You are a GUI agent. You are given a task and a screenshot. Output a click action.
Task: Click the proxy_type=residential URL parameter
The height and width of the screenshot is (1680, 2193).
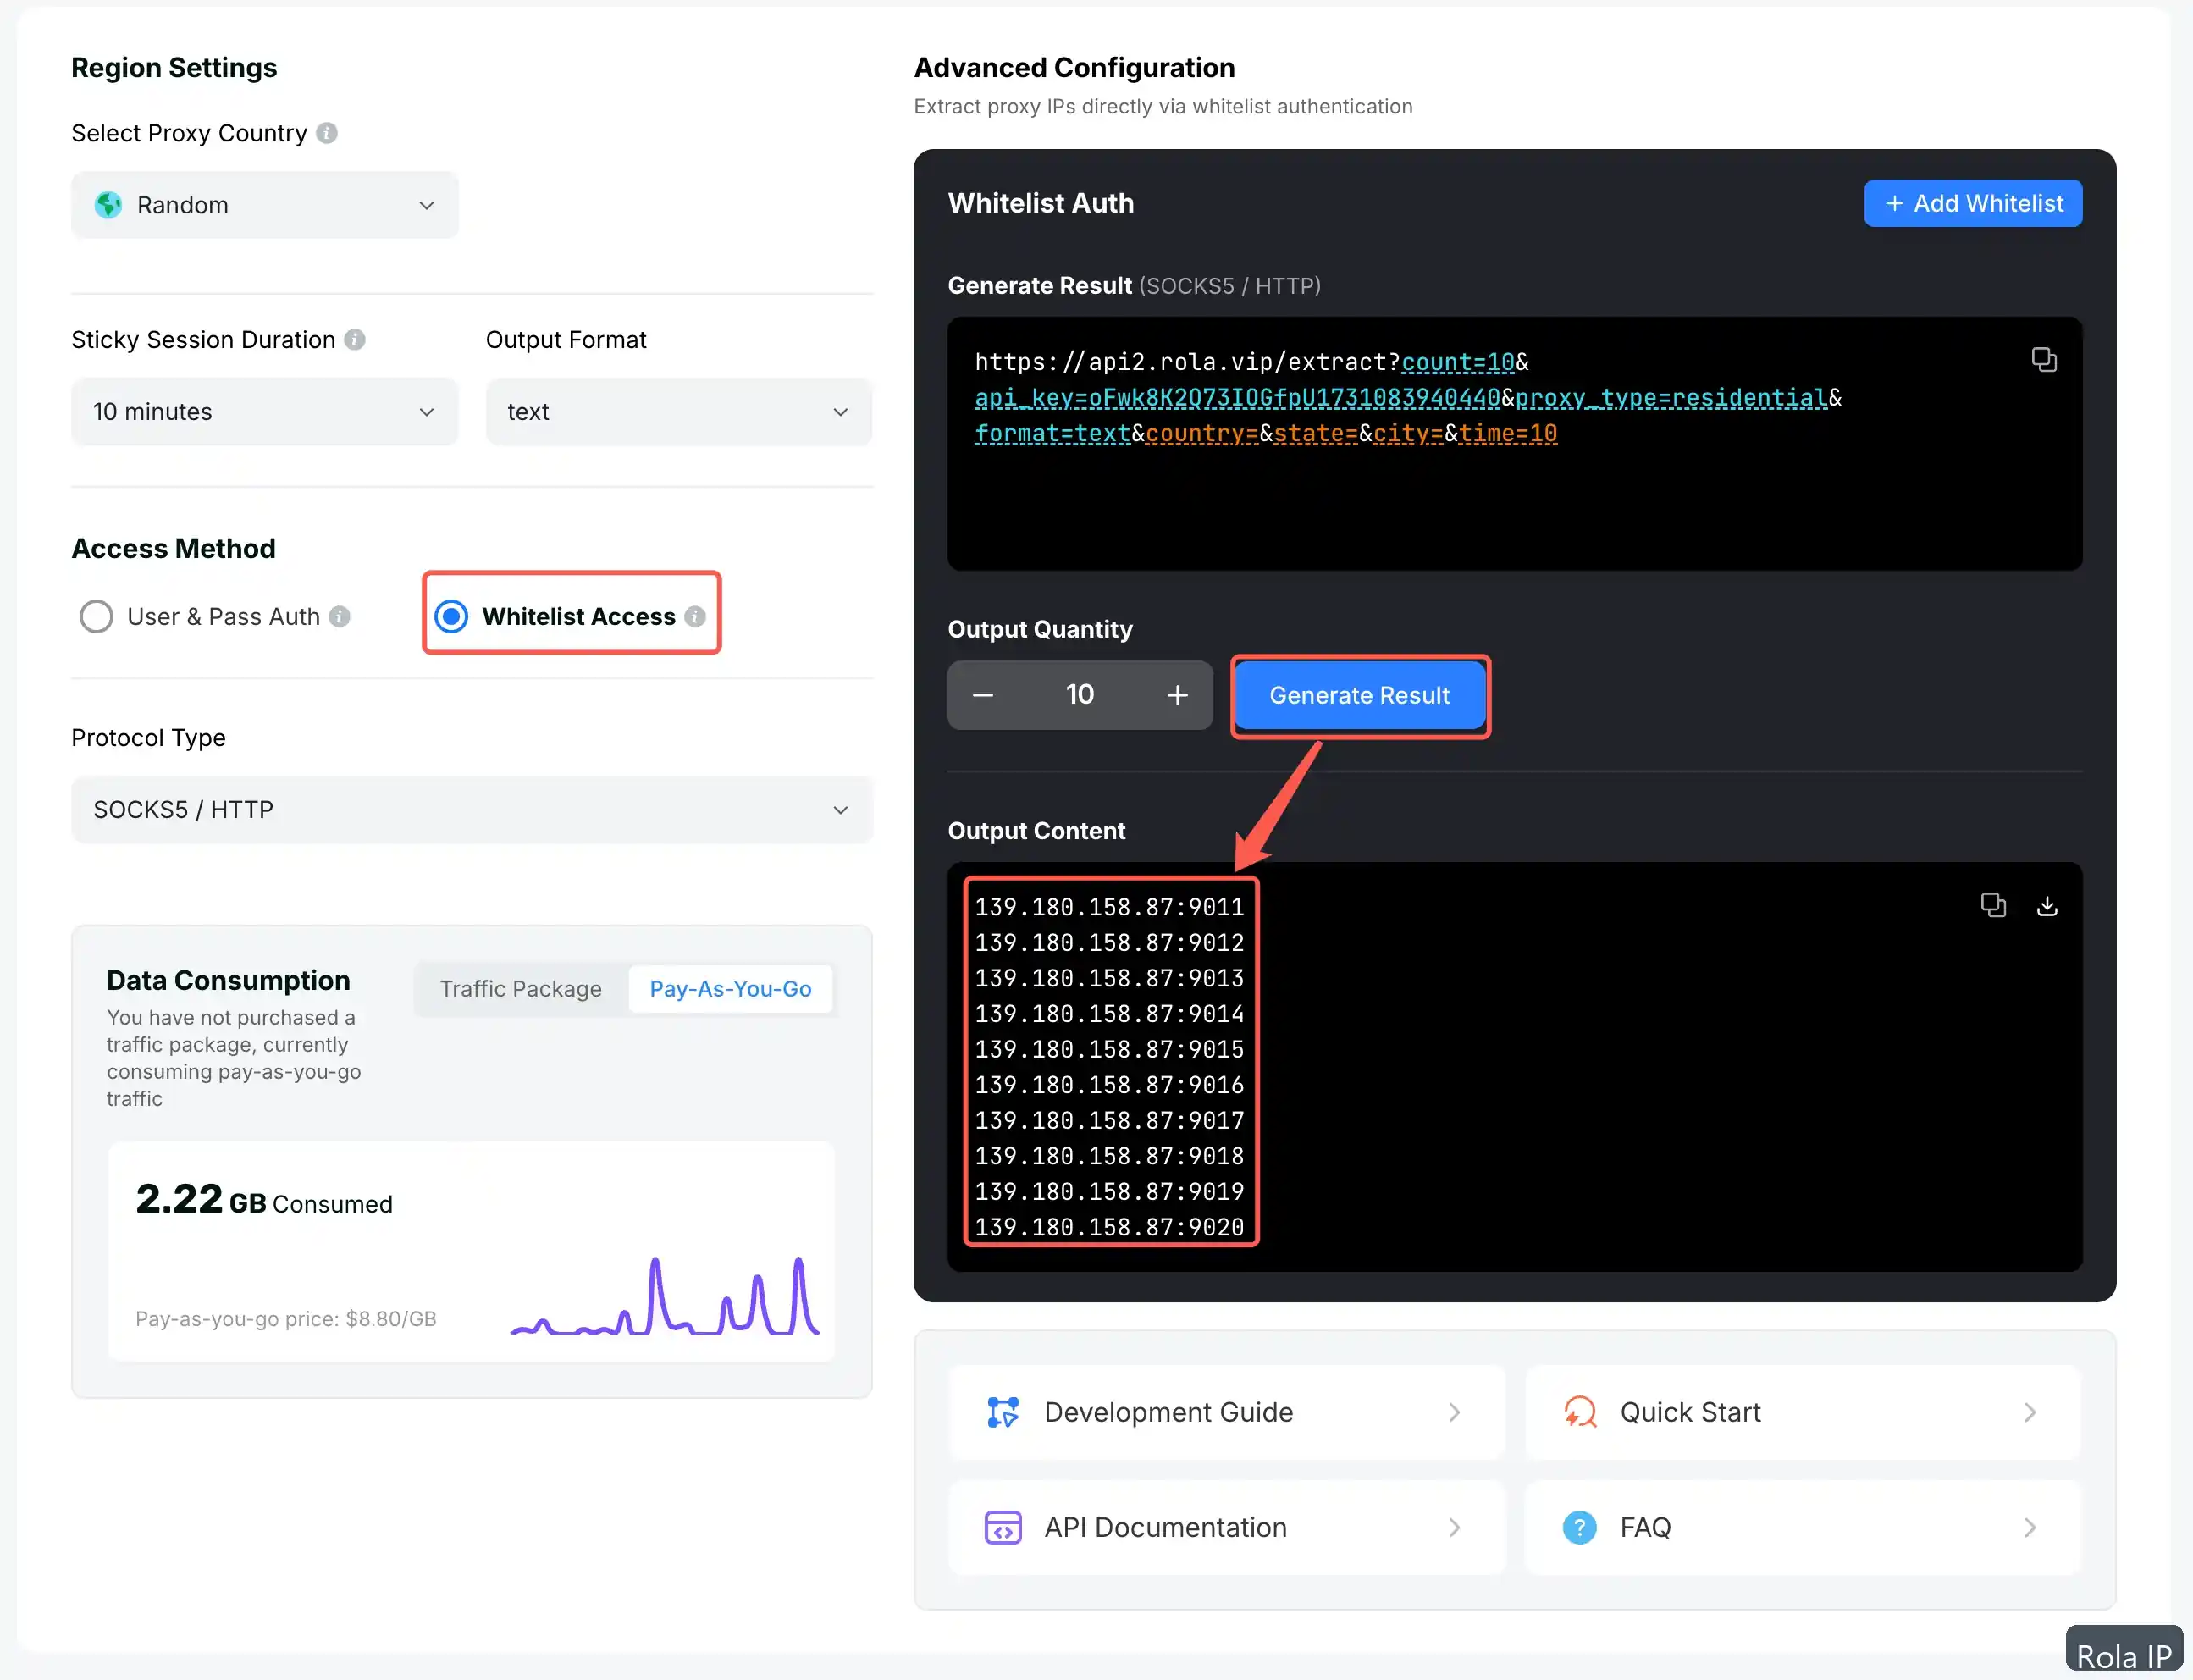coord(1671,398)
